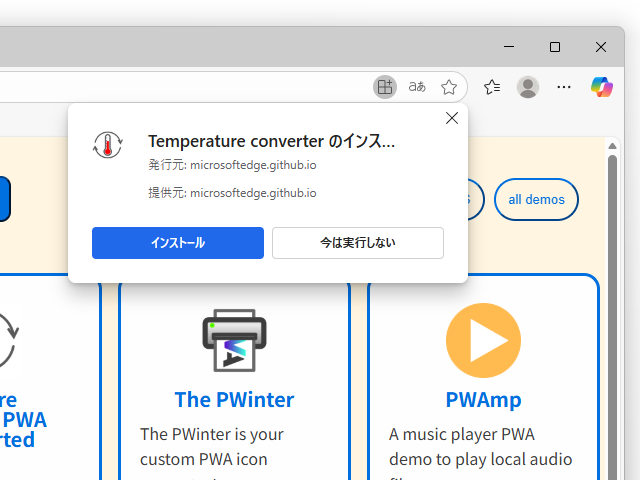
Task: Click the 発行元: microsoftedge.github.io text
Action: (x=232, y=165)
